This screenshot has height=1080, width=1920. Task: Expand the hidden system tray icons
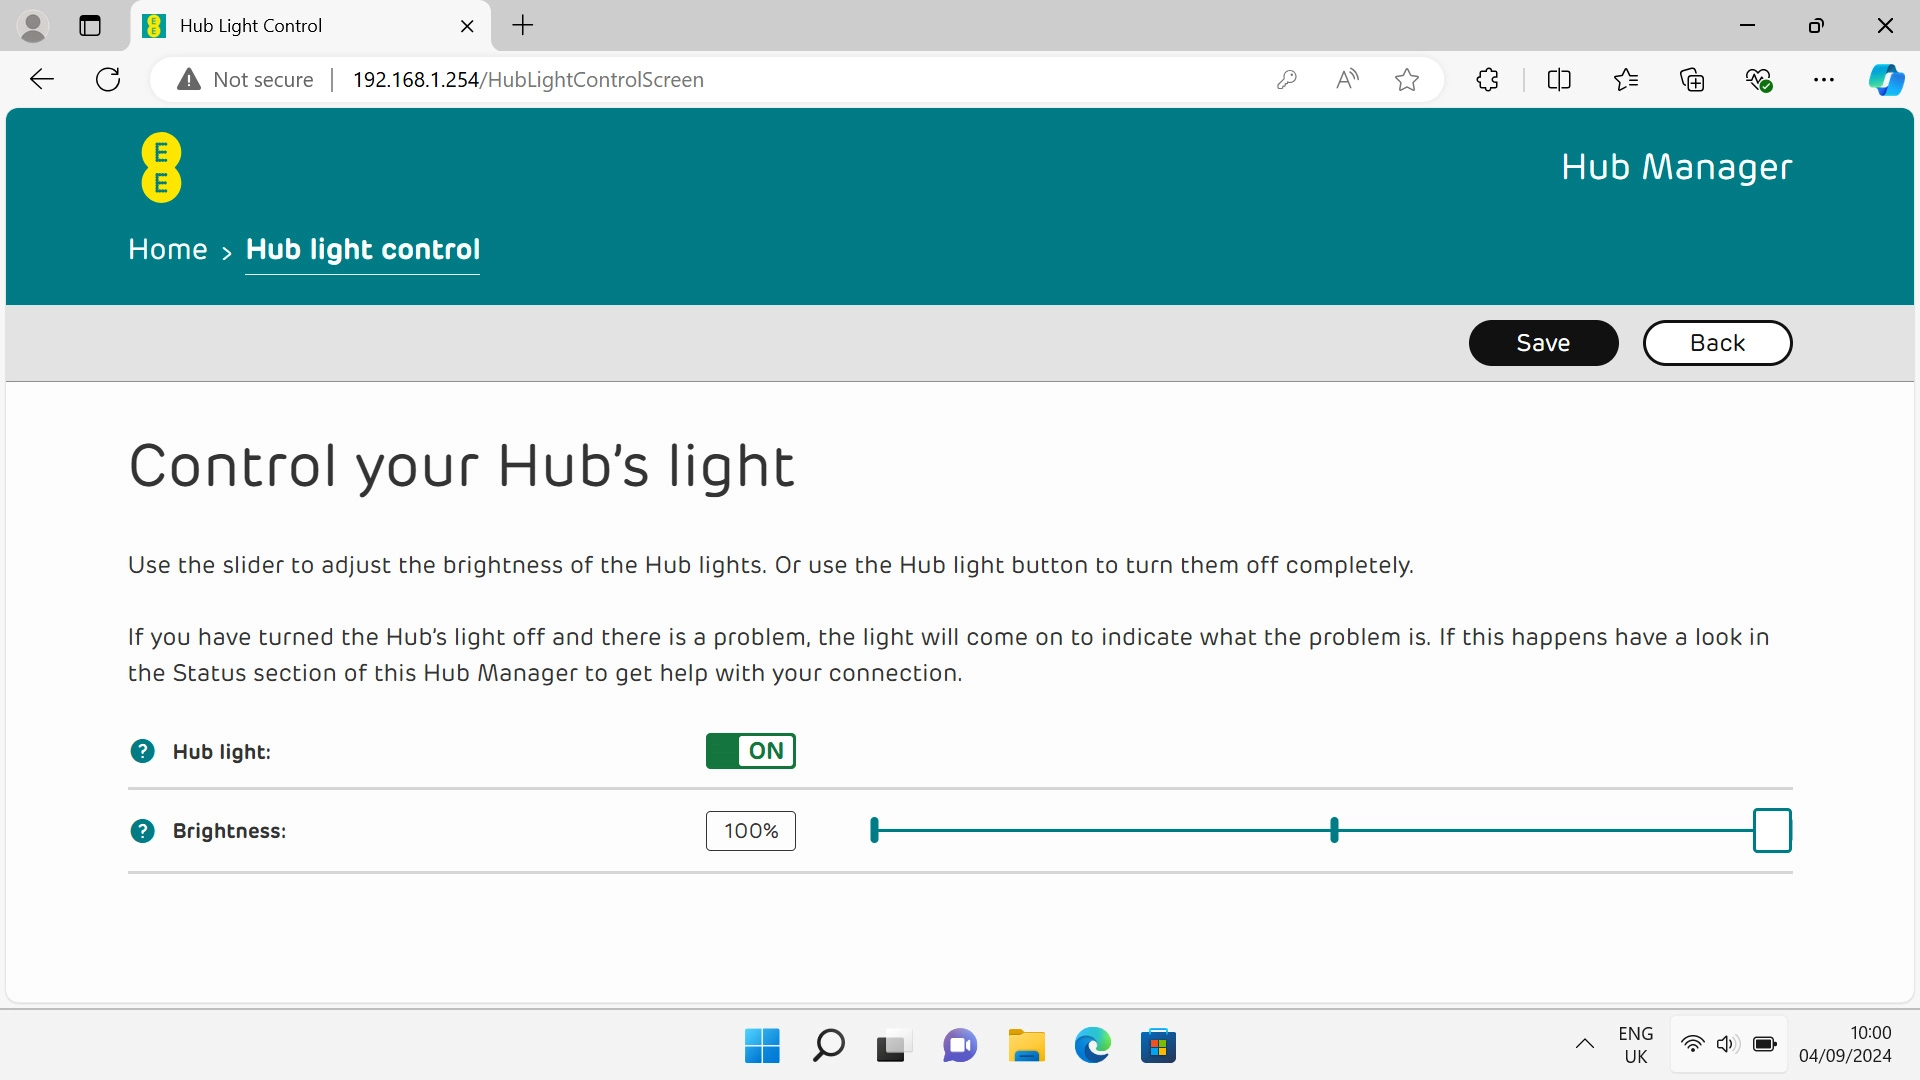pyautogui.click(x=1584, y=1043)
